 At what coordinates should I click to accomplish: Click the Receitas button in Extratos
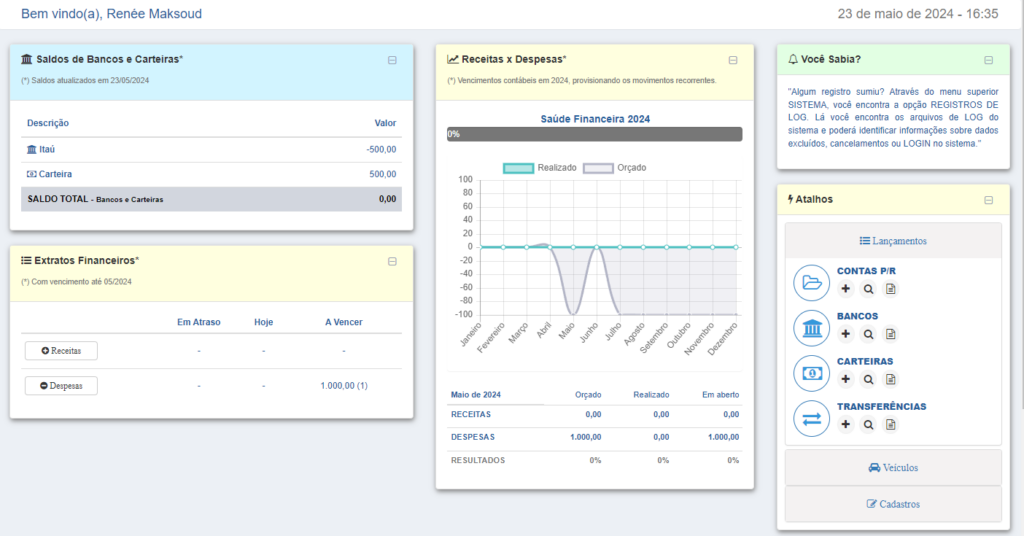click(x=61, y=351)
